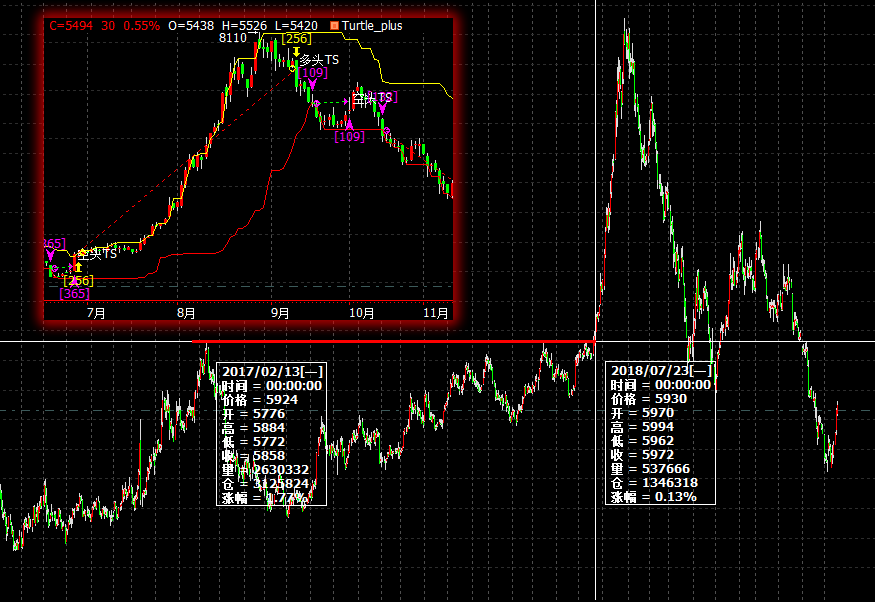Click the 11月 label on the time axis
The width and height of the screenshot is (875, 602).
click(435, 313)
